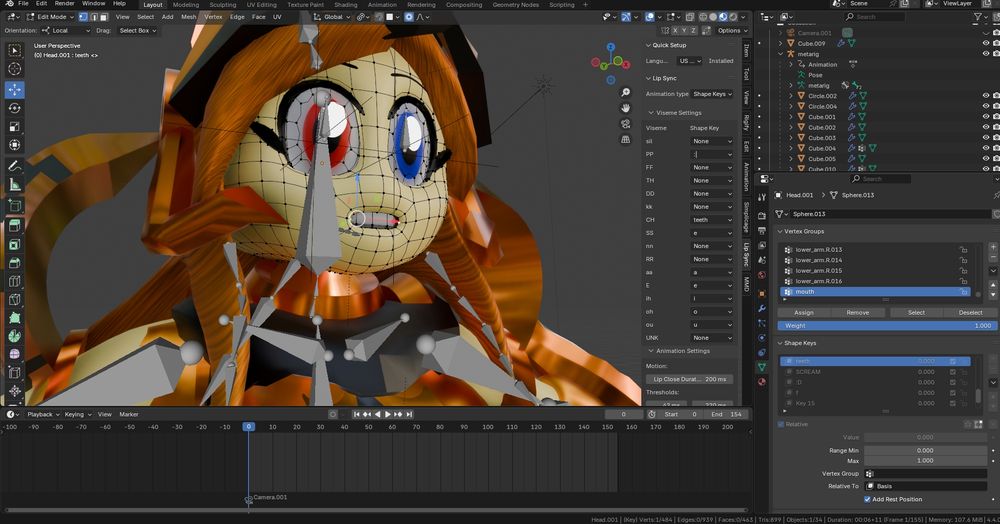The image size is (1000, 524).
Task: Open the Render menu
Action: point(65,4)
